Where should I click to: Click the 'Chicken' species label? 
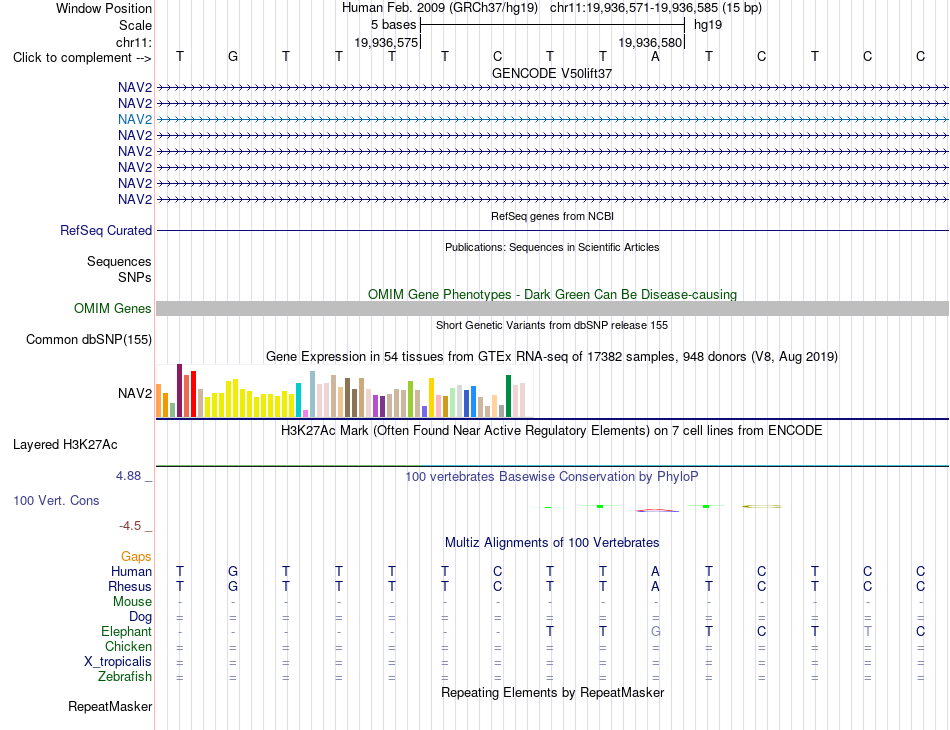(128, 646)
